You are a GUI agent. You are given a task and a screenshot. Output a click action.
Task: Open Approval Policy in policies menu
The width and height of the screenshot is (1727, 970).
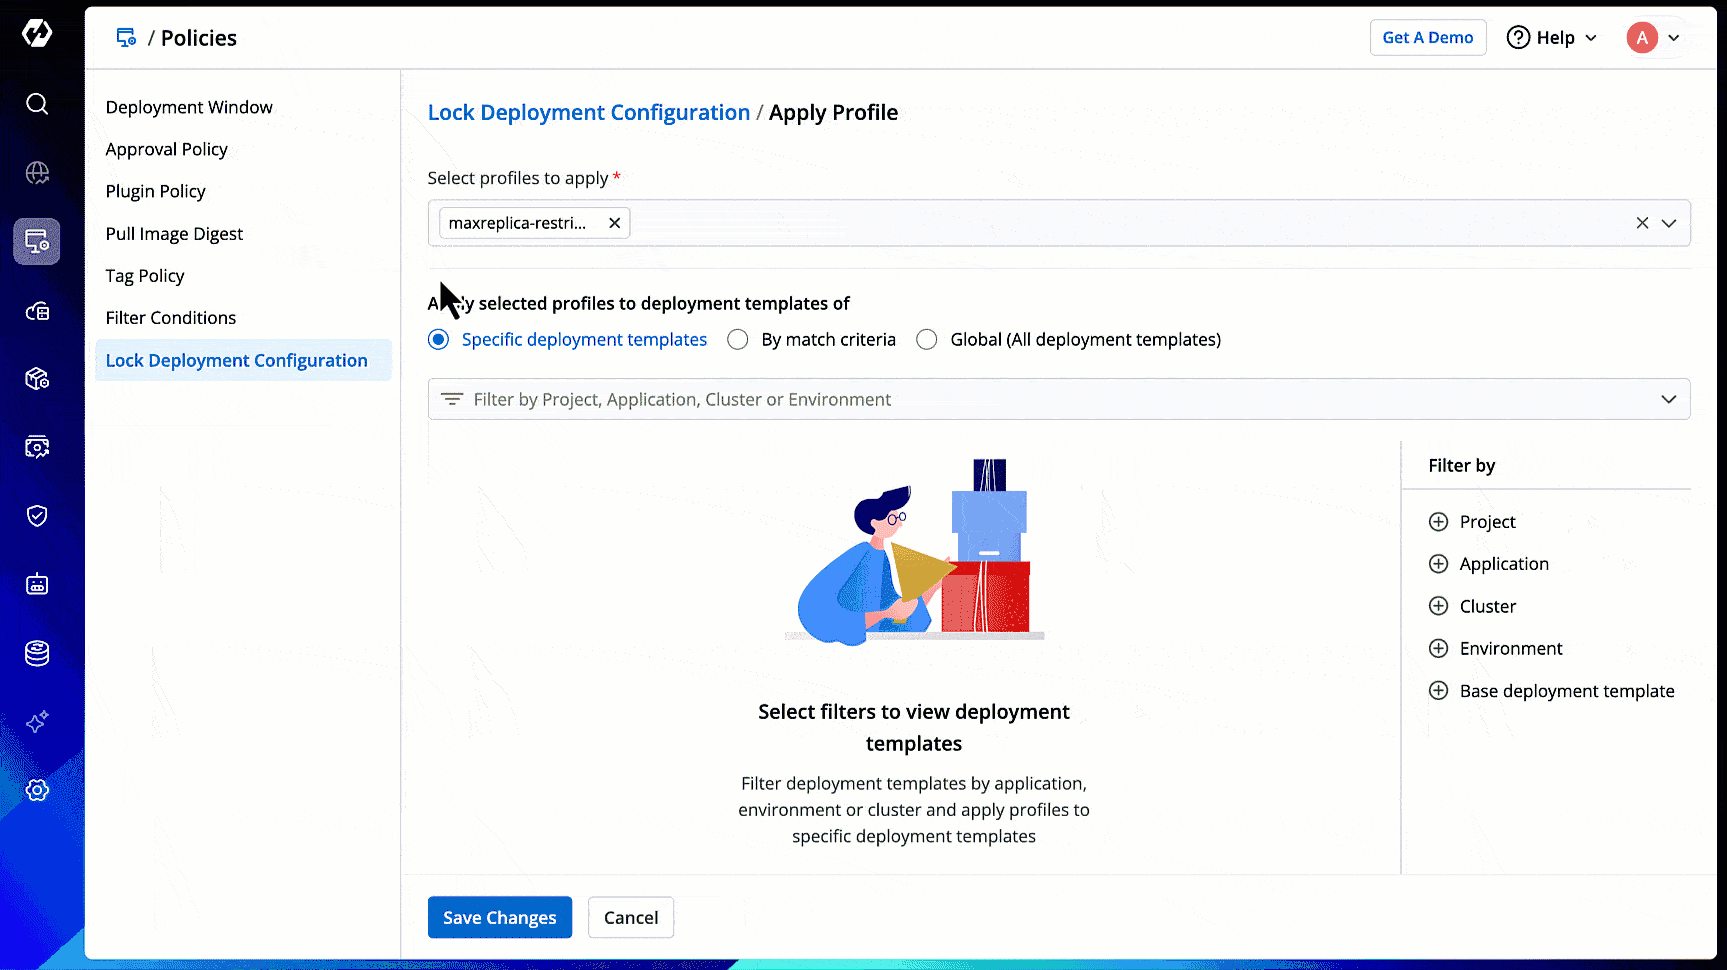click(x=167, y=149)
